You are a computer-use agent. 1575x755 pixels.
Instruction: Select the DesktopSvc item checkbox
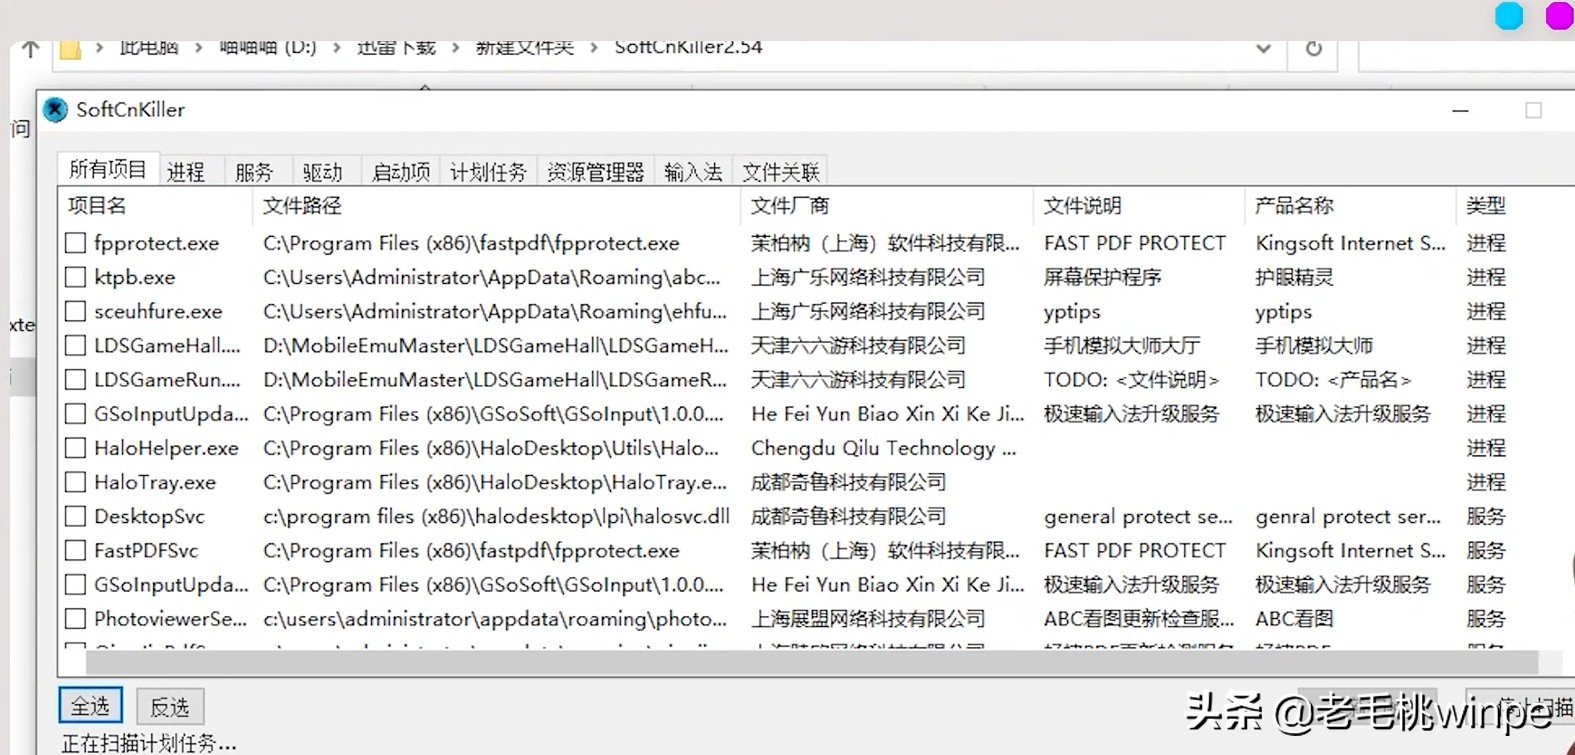click(x=75, y=516)
